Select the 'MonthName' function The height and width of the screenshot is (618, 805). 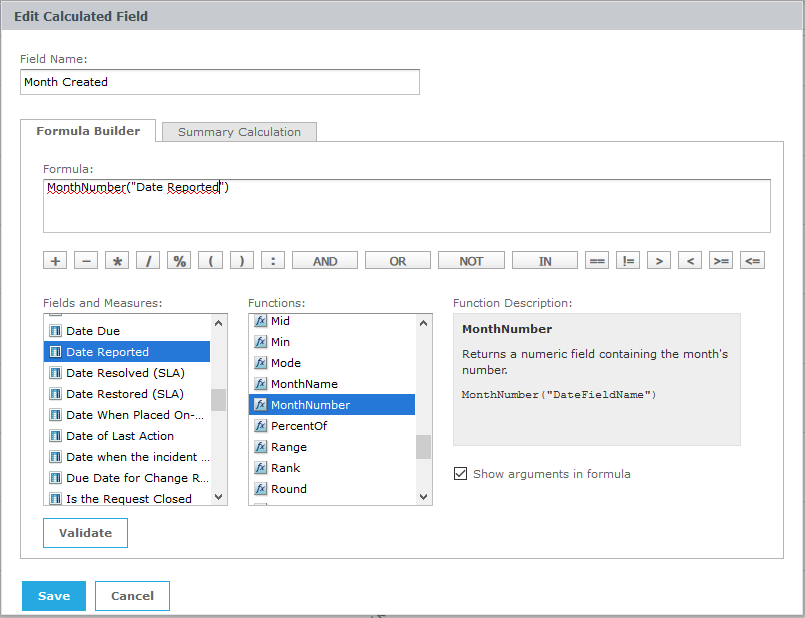click(332, 384)
